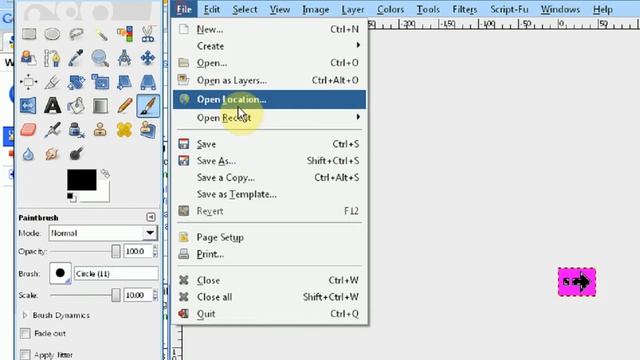Choose Save As from the File menu
Viewport: 640px width, 360px height.
click(269, 161)
